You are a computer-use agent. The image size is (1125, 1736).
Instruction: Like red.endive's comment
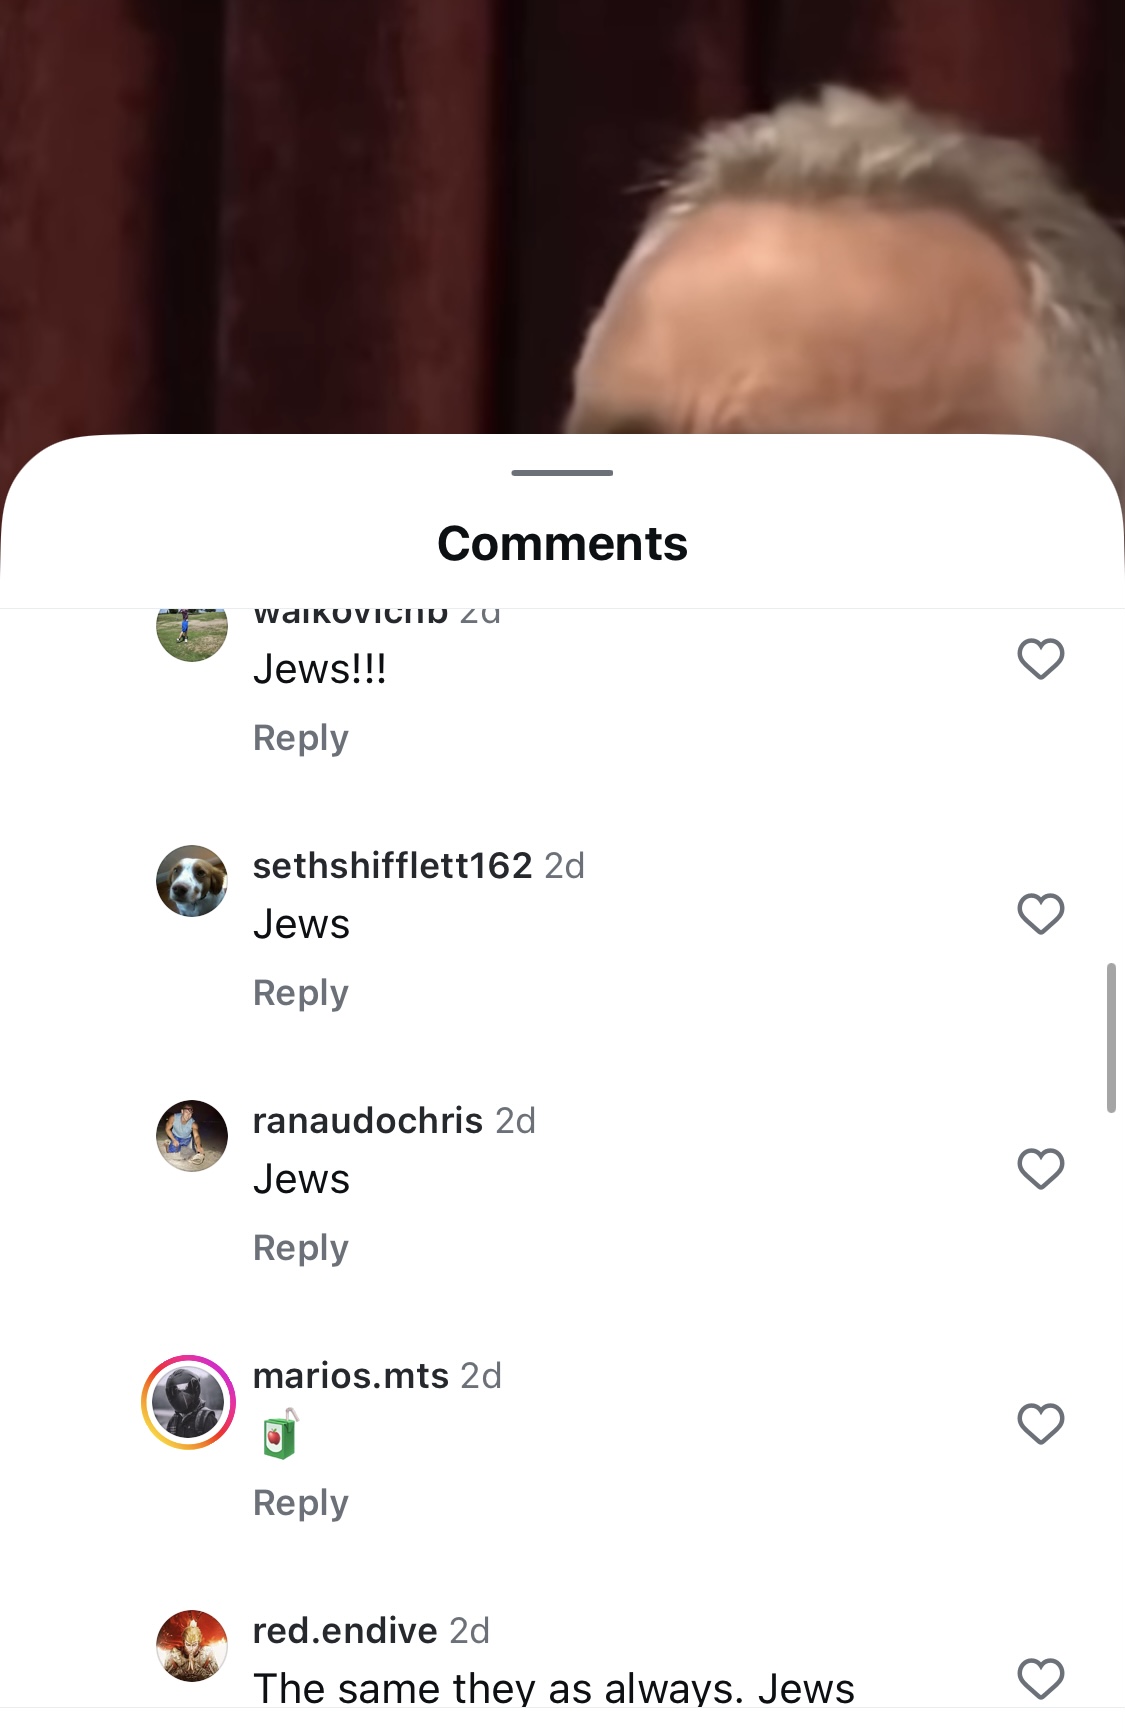point(1040,1679)
